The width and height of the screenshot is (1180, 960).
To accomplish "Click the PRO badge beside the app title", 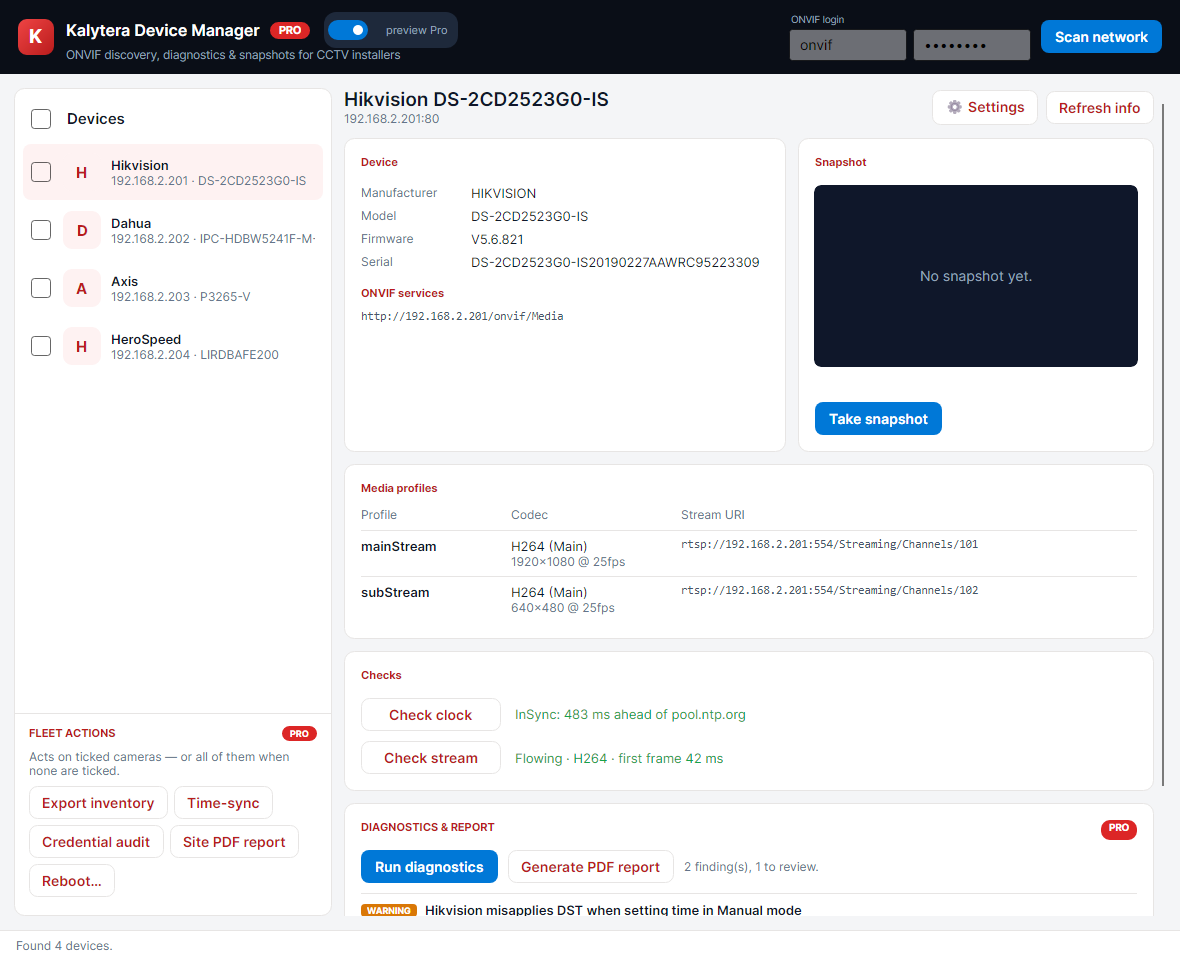I will tap(290, 30).
